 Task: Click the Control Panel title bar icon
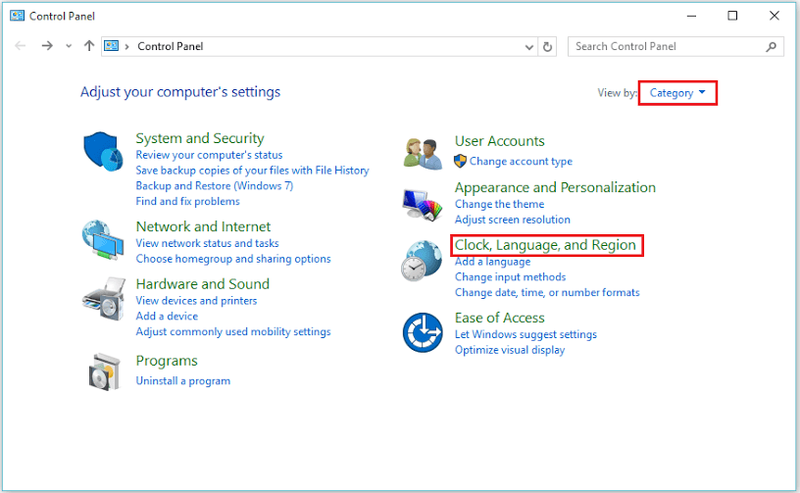coord(17,16)
